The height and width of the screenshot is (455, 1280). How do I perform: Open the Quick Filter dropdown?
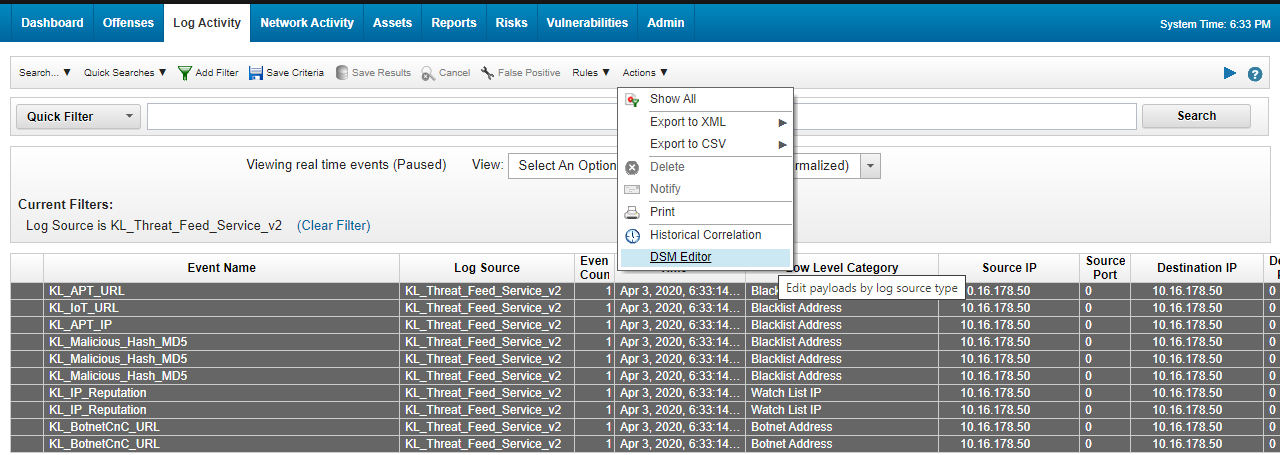77,117
